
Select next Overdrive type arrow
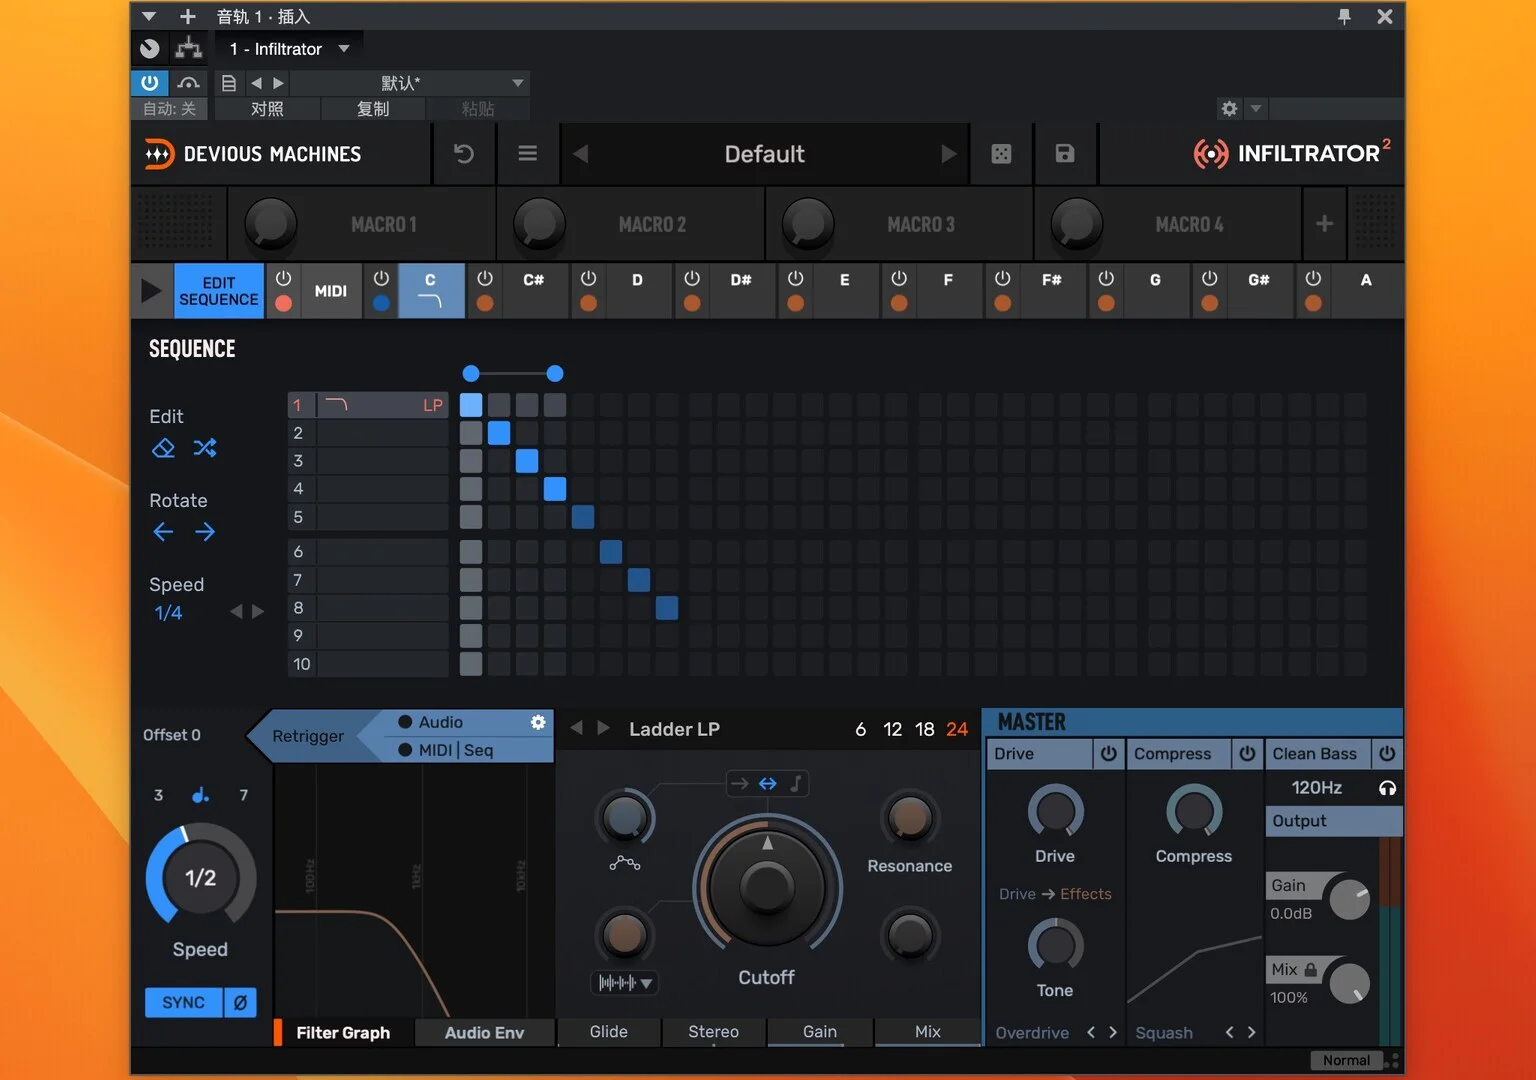coord(1113,1032)
